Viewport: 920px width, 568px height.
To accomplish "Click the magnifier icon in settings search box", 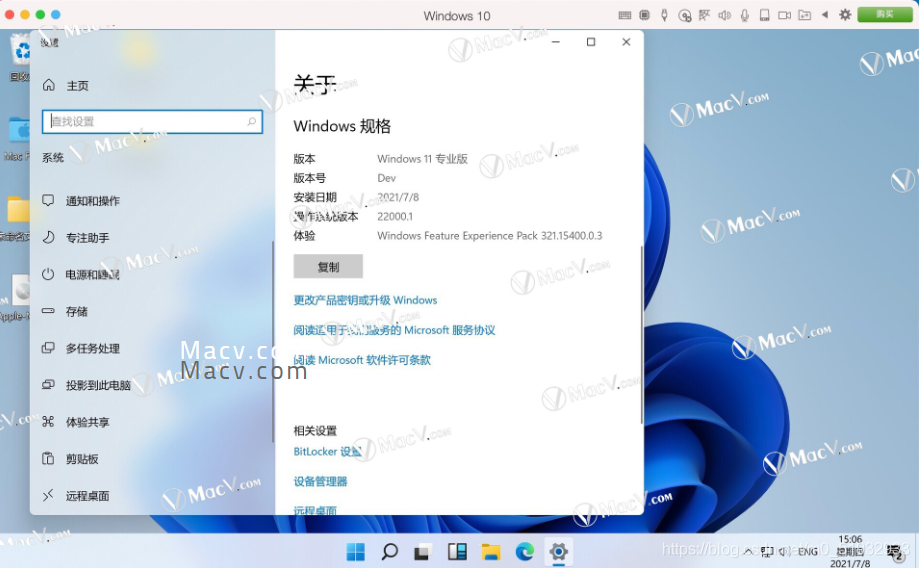I will [x=252, y=121].
